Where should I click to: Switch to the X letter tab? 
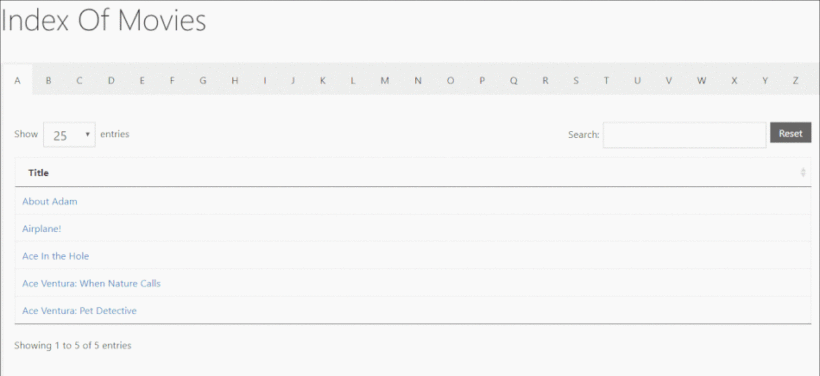[x=734, y=81]
